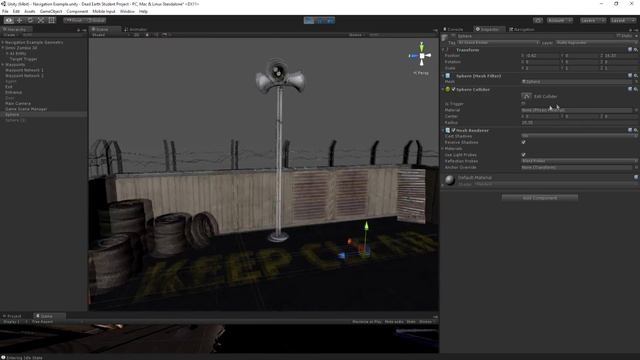Image resolution: width=640 pixels, height=360 pixels.
Task: Toggle scene lighting button in Scene toolbar
Action: tap(147, 35)
